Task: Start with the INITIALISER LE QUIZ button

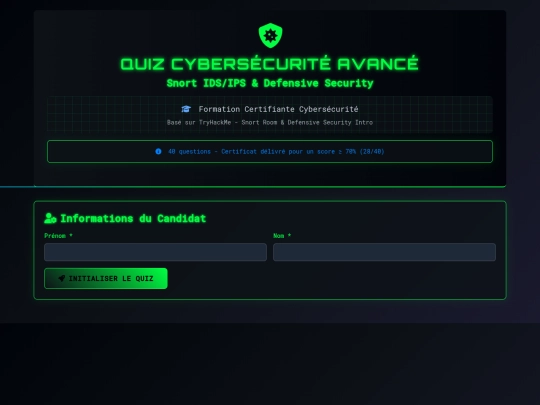Action: [106, 278]
